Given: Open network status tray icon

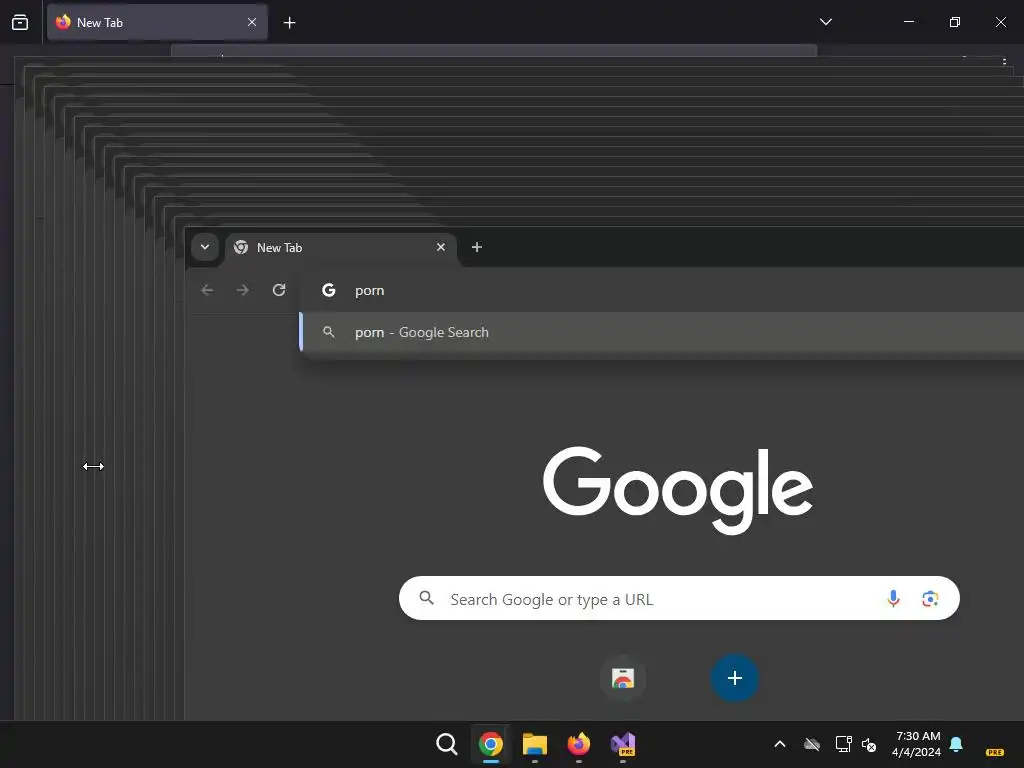Looking at the screenshot, I should pyautogui.click(x=843, y=744).
